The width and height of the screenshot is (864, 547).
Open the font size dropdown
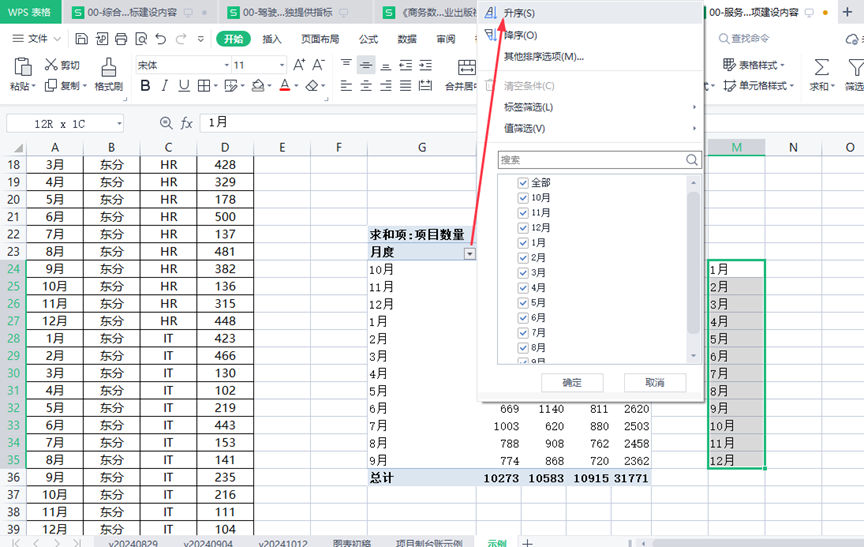coord(282,65)
